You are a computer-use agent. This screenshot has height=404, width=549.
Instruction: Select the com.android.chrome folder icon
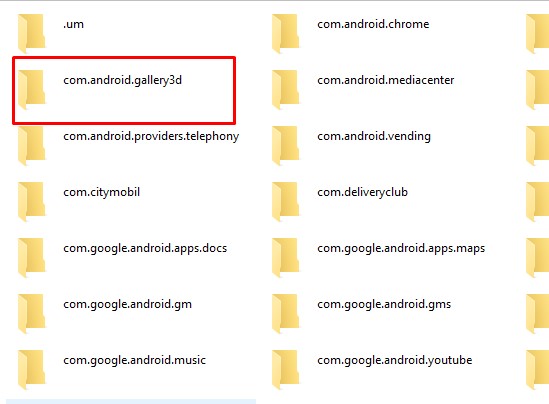(x=286, y=33)
